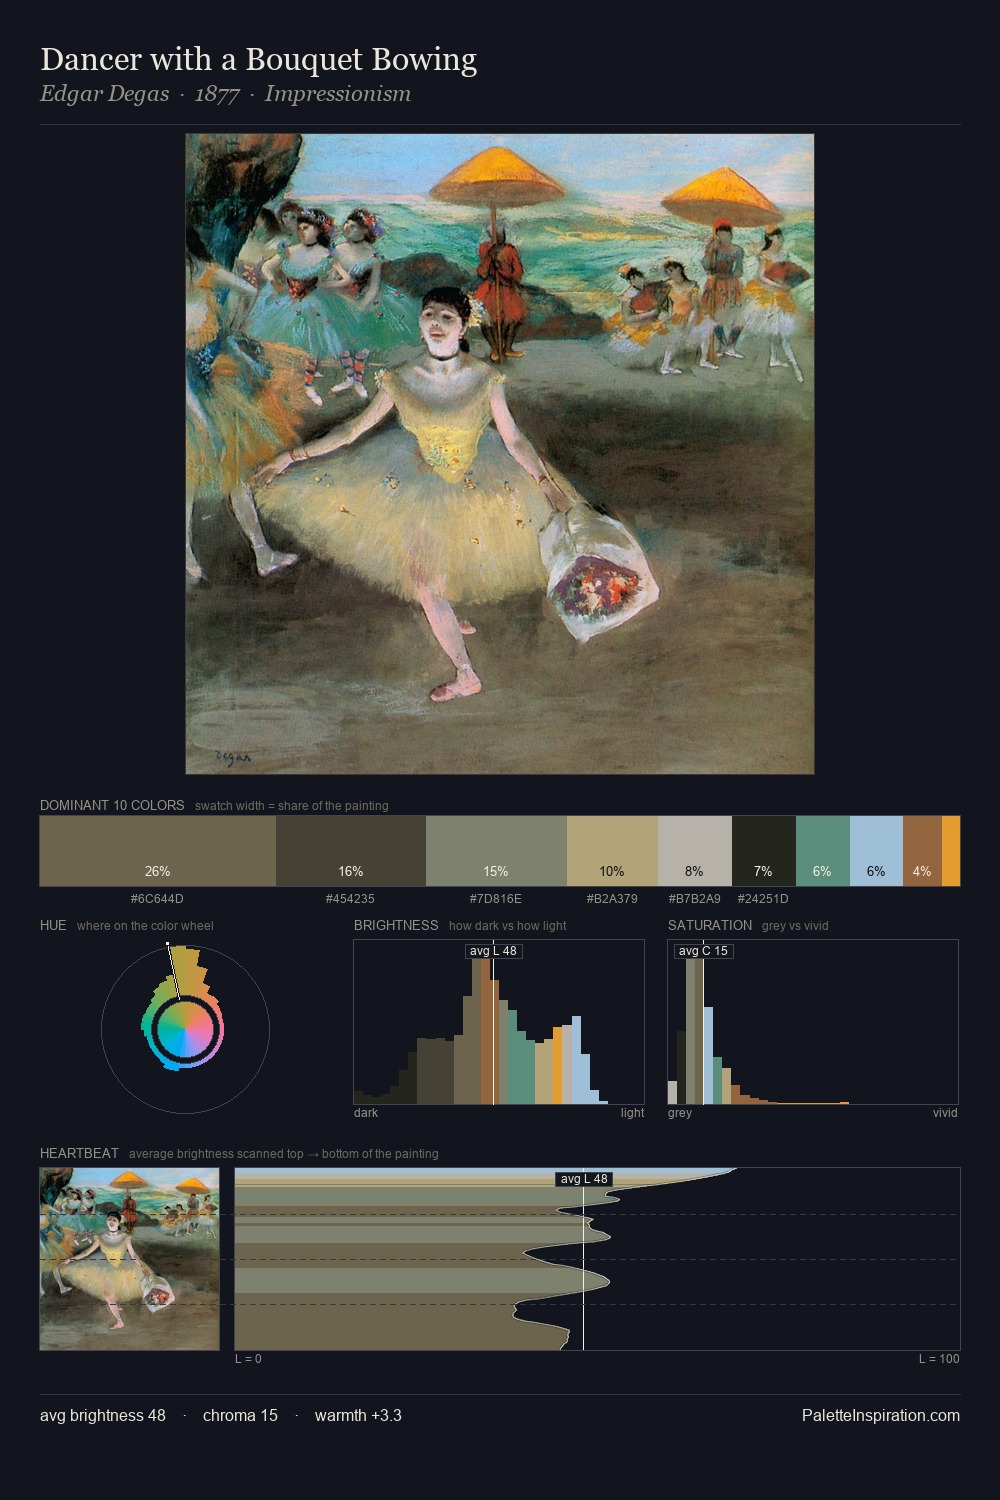Click the 26% swatch #6C644D
Viewport: 1000px width, 1500px height.
coord(158,851)
